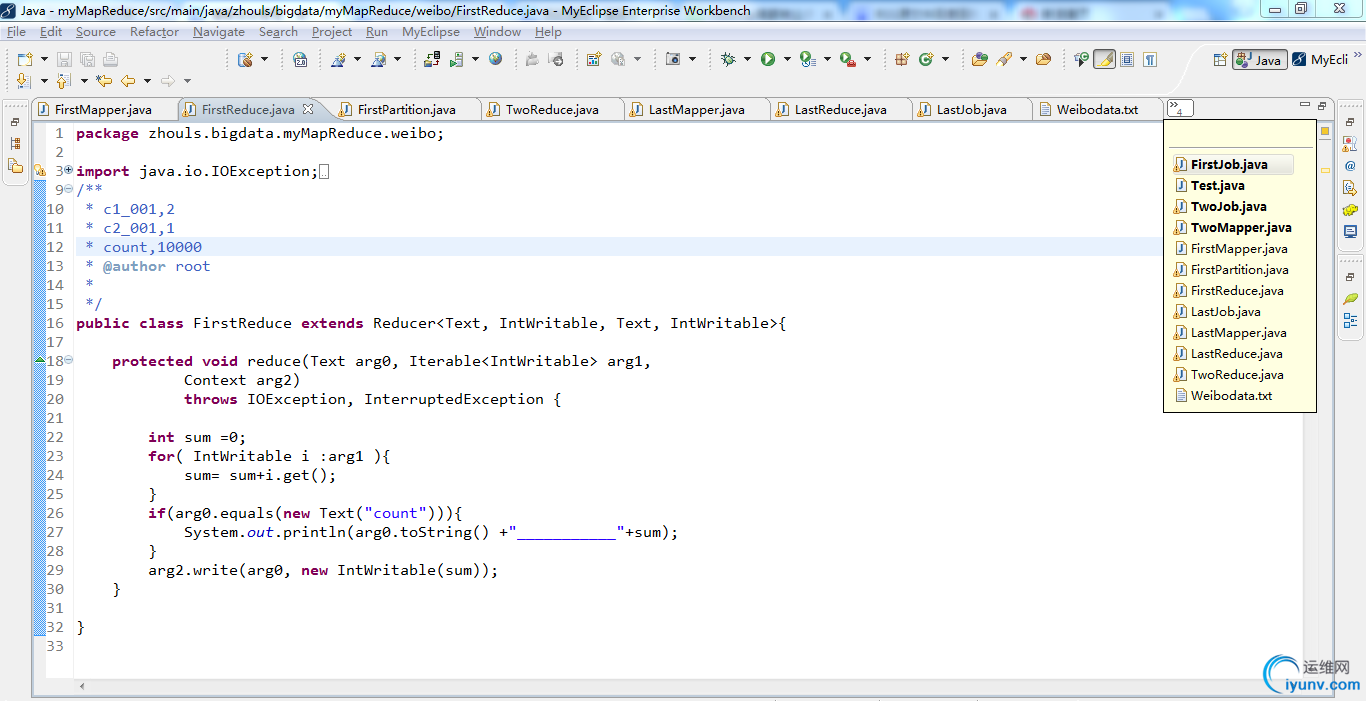Click the External Tools run icon with toolbox
Screen dimensions: 1366x701
[x=848, y=59]
